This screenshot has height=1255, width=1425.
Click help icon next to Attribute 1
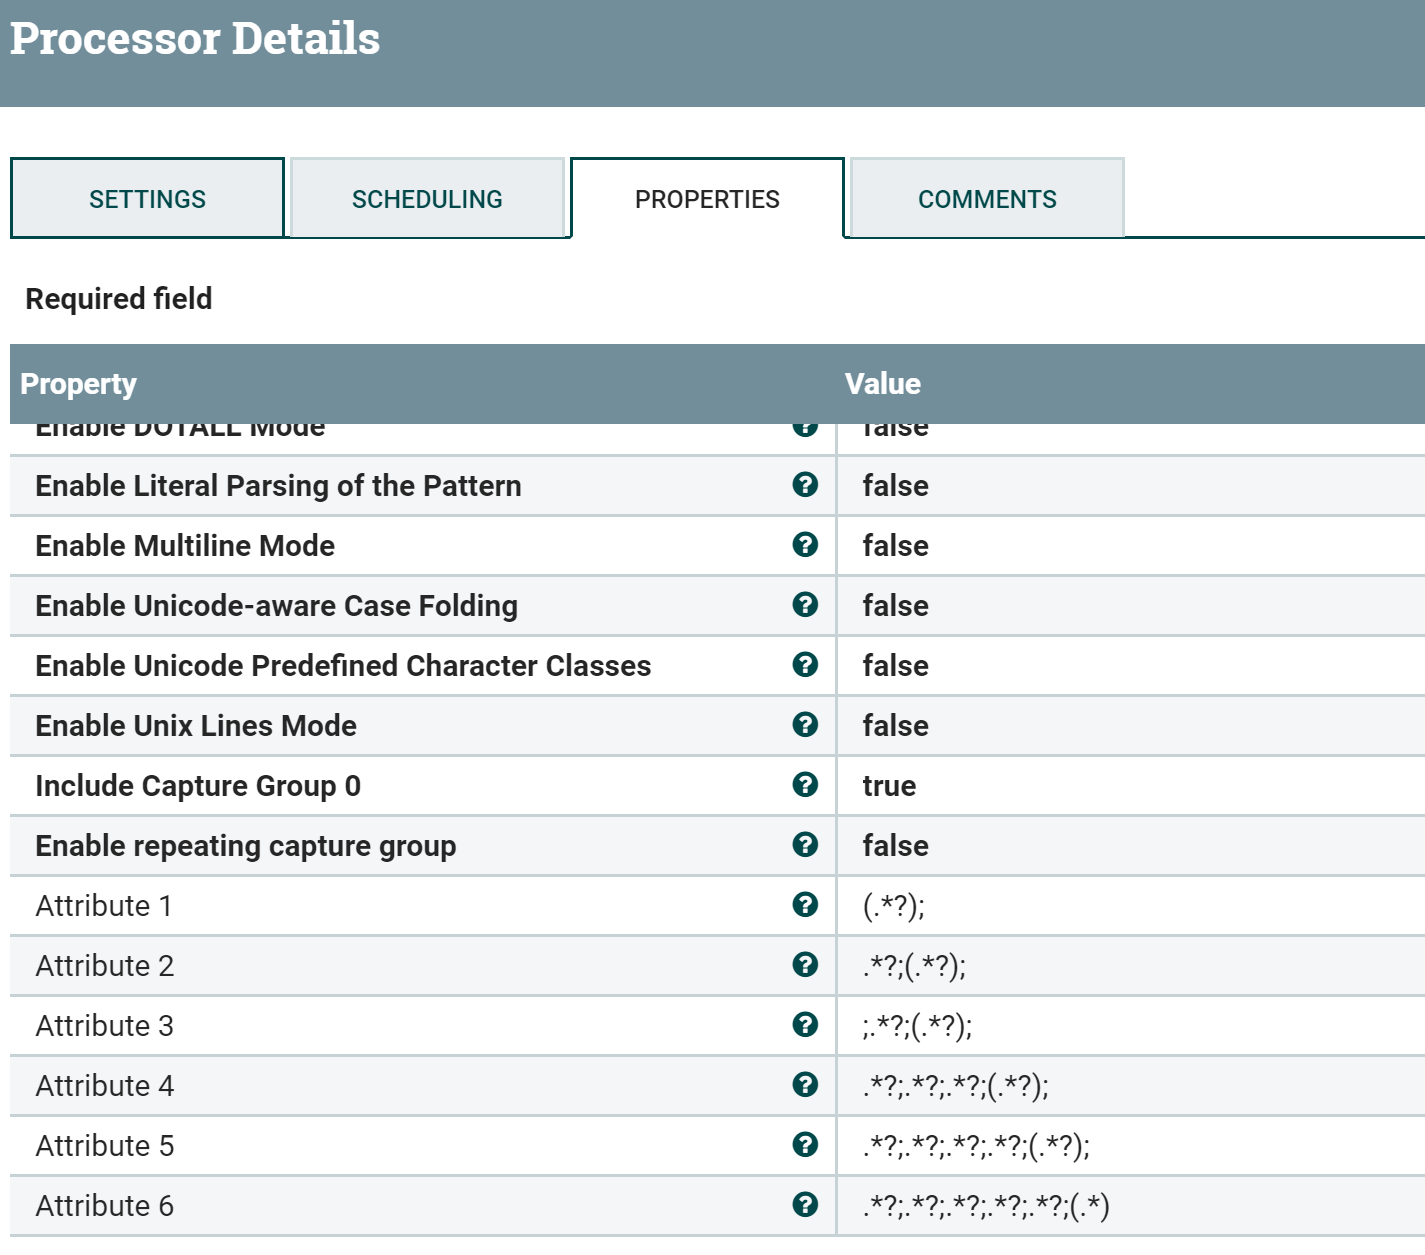805,905
